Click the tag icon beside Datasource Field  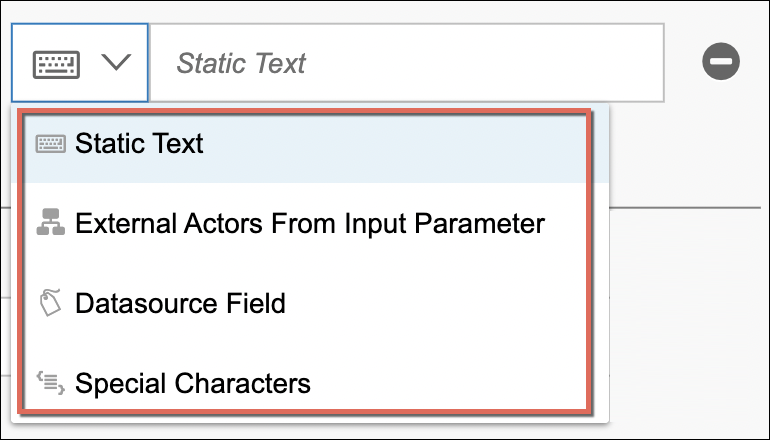tap(50, 303)
